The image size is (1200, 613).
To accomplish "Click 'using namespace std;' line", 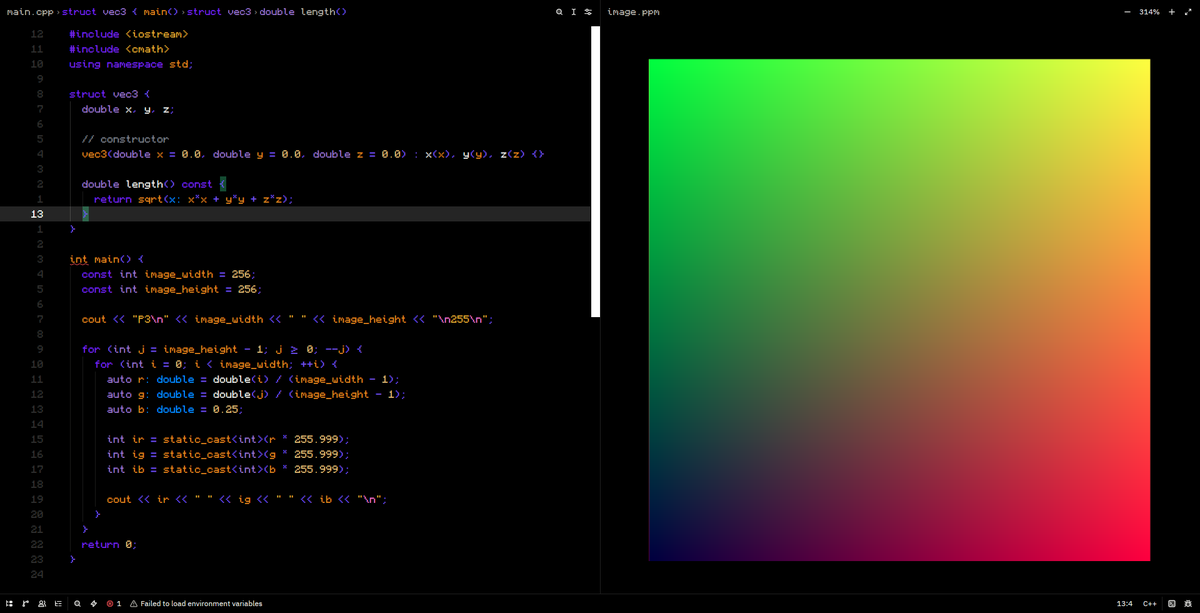I will pos(131,64).
